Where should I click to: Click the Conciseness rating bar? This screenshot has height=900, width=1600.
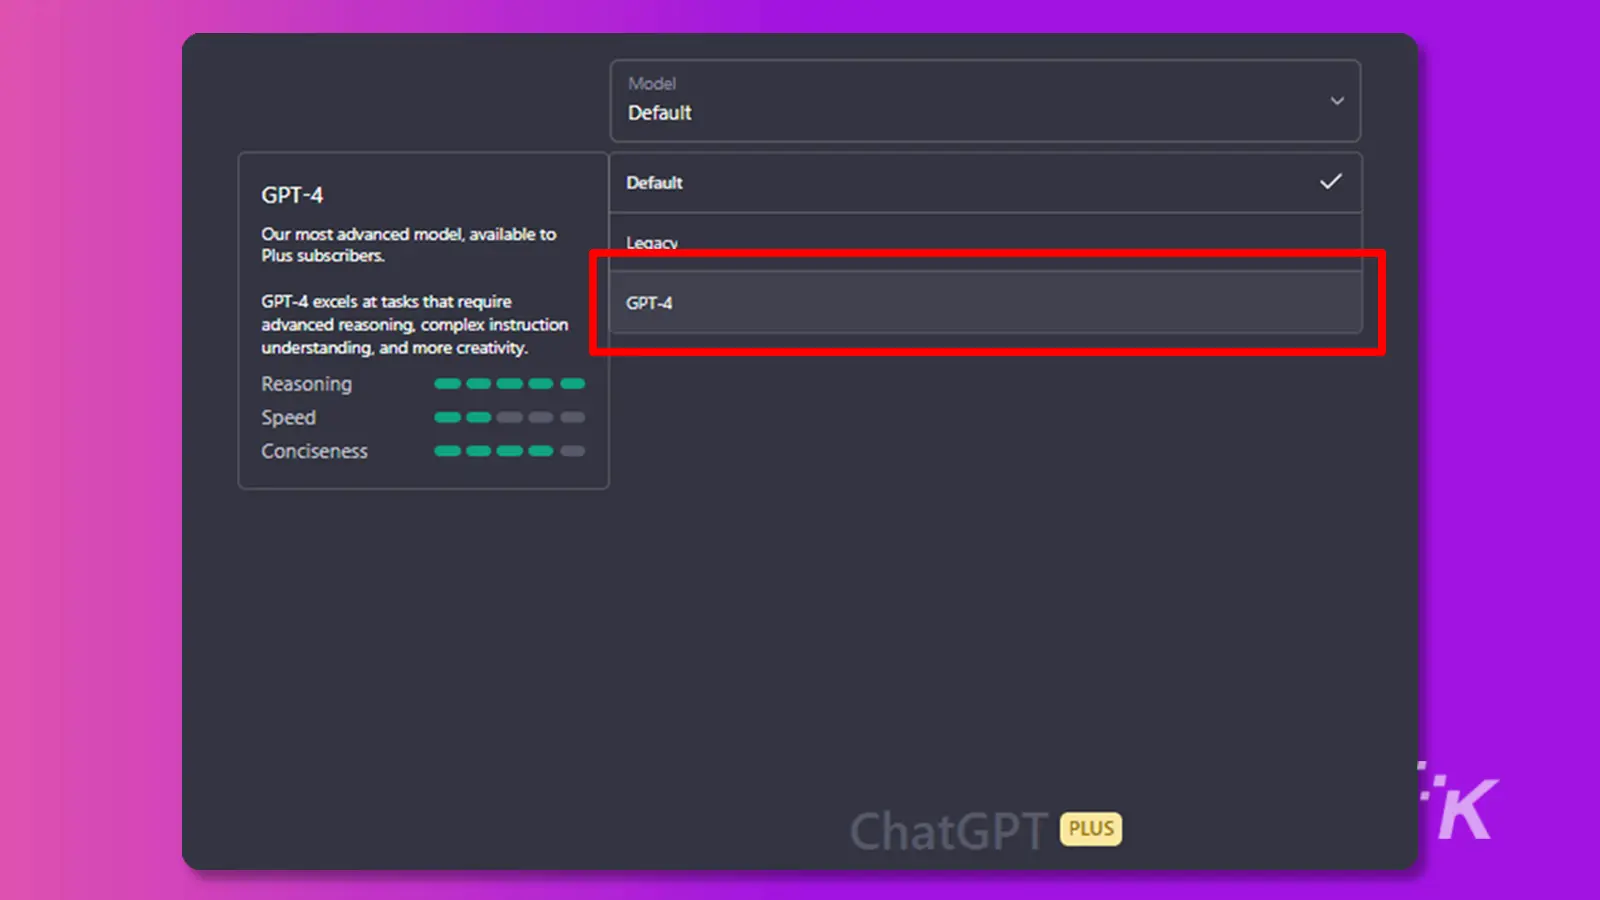[509, 451]
